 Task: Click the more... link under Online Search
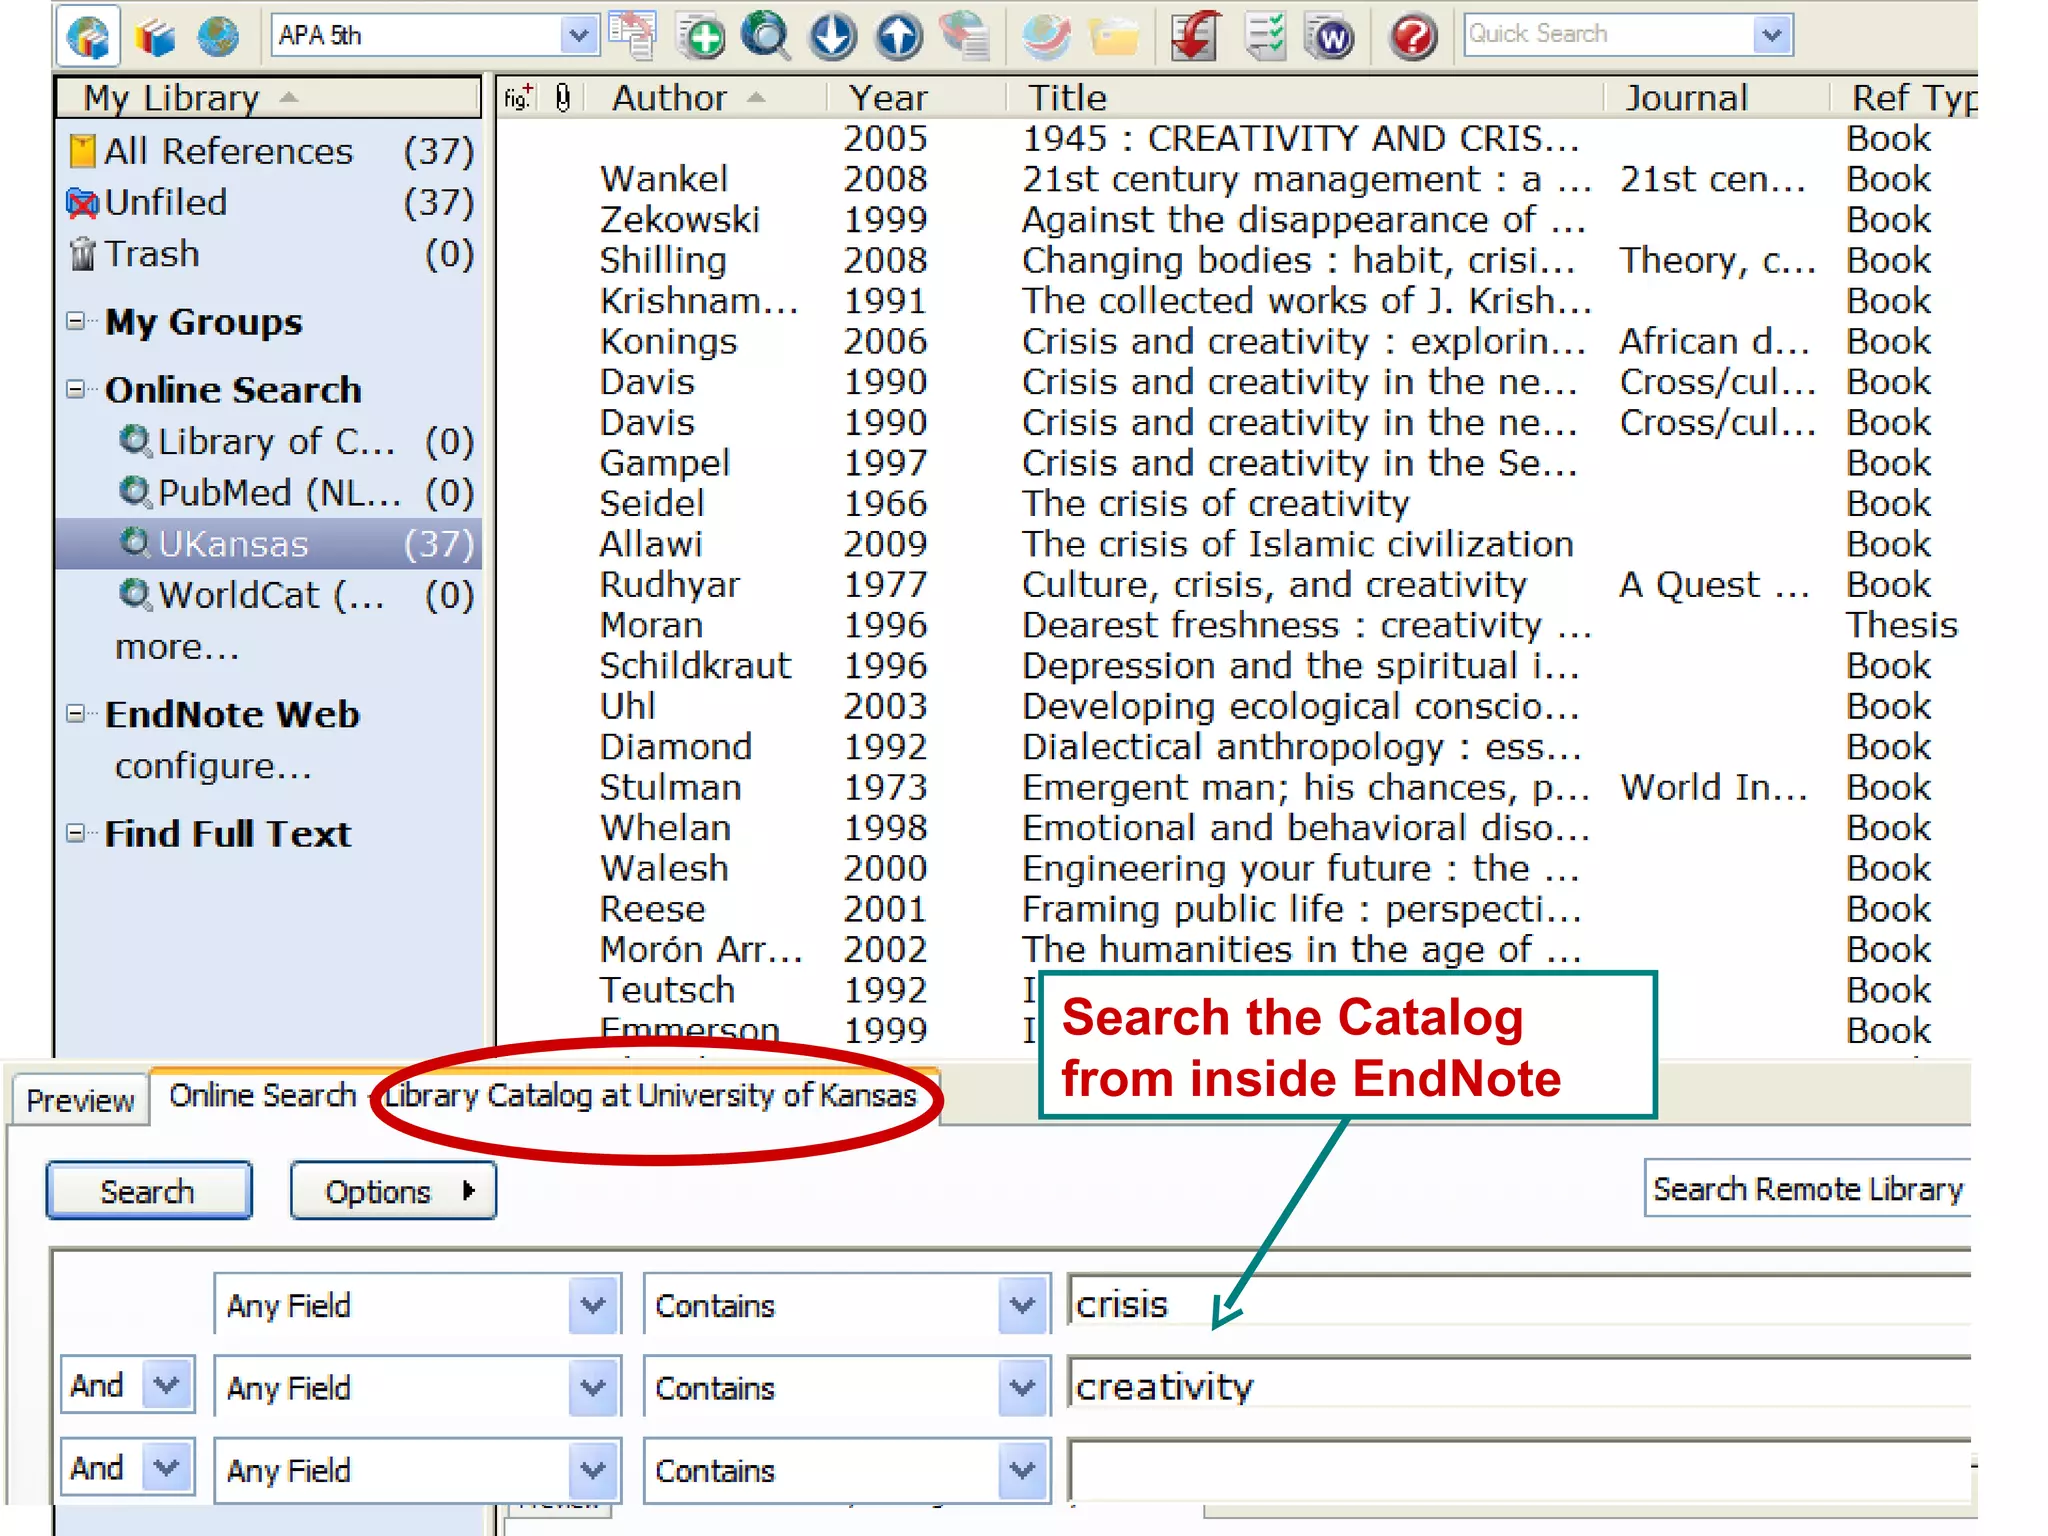click(177, 648)
